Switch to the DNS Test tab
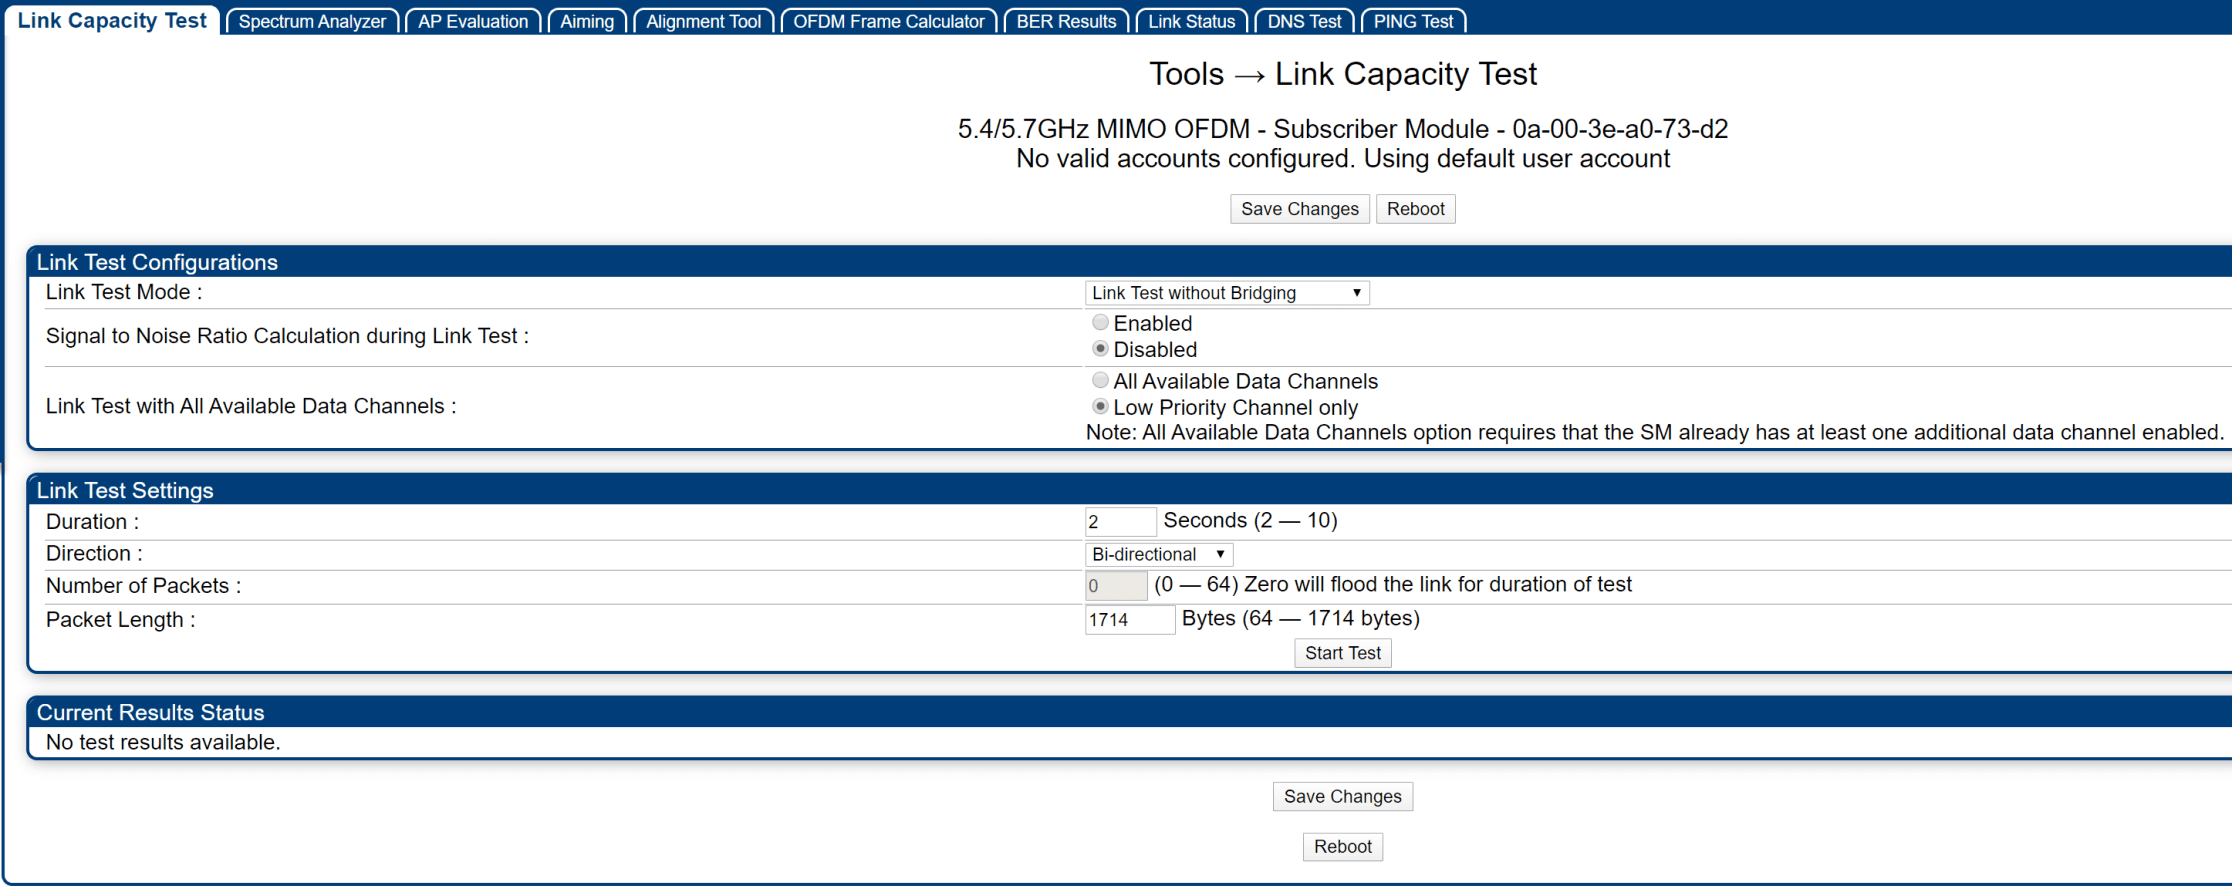Image resolution: width=2232 pixels, height=896 pixels. [1304, 21]
